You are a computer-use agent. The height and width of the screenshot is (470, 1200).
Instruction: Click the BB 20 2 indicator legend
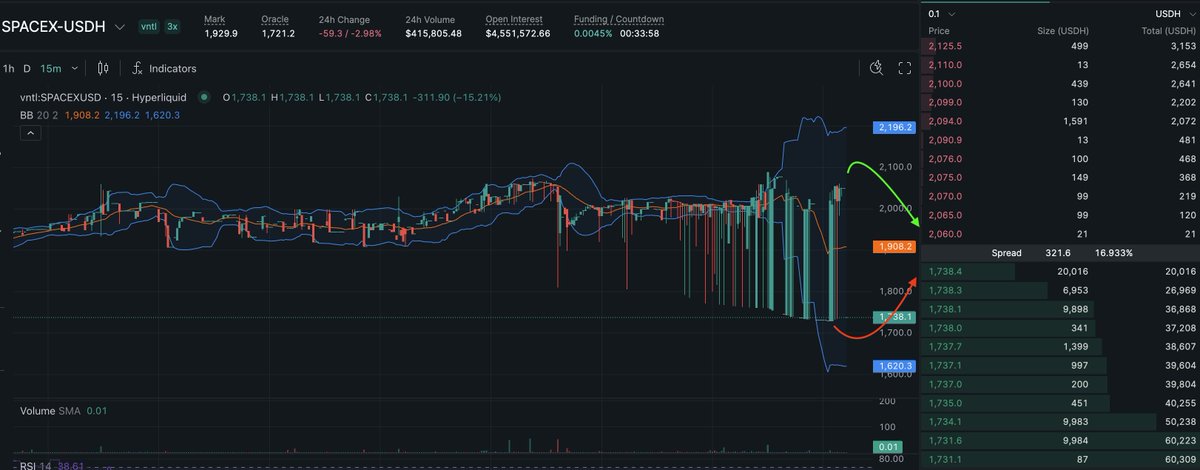click(x=40, y=115)
